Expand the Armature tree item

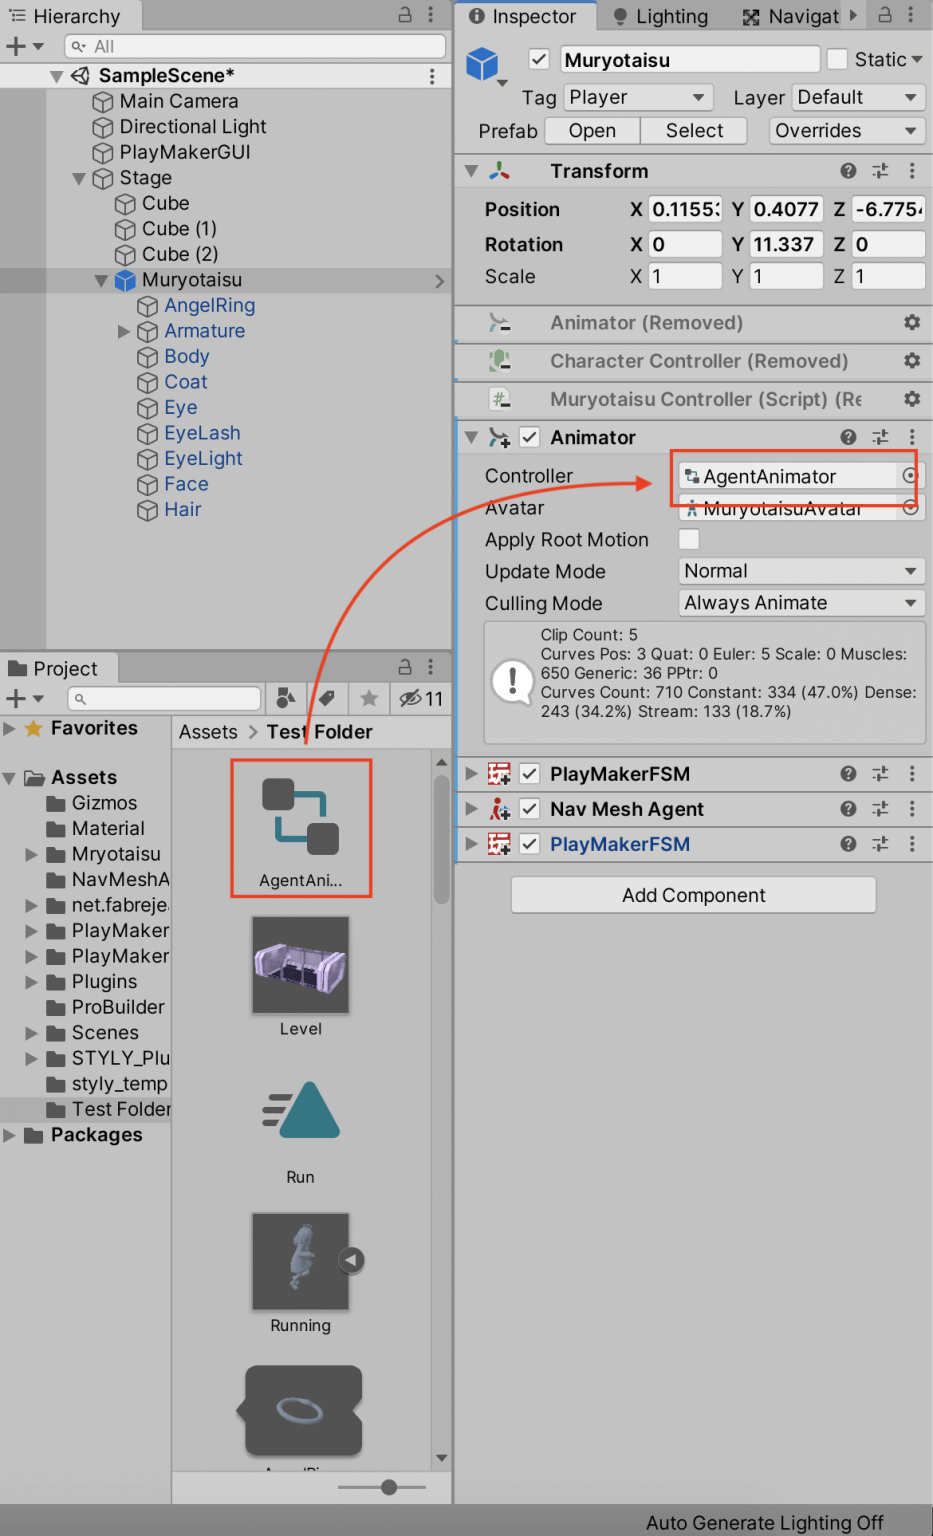pyautogui.click(x=124, y=331)
